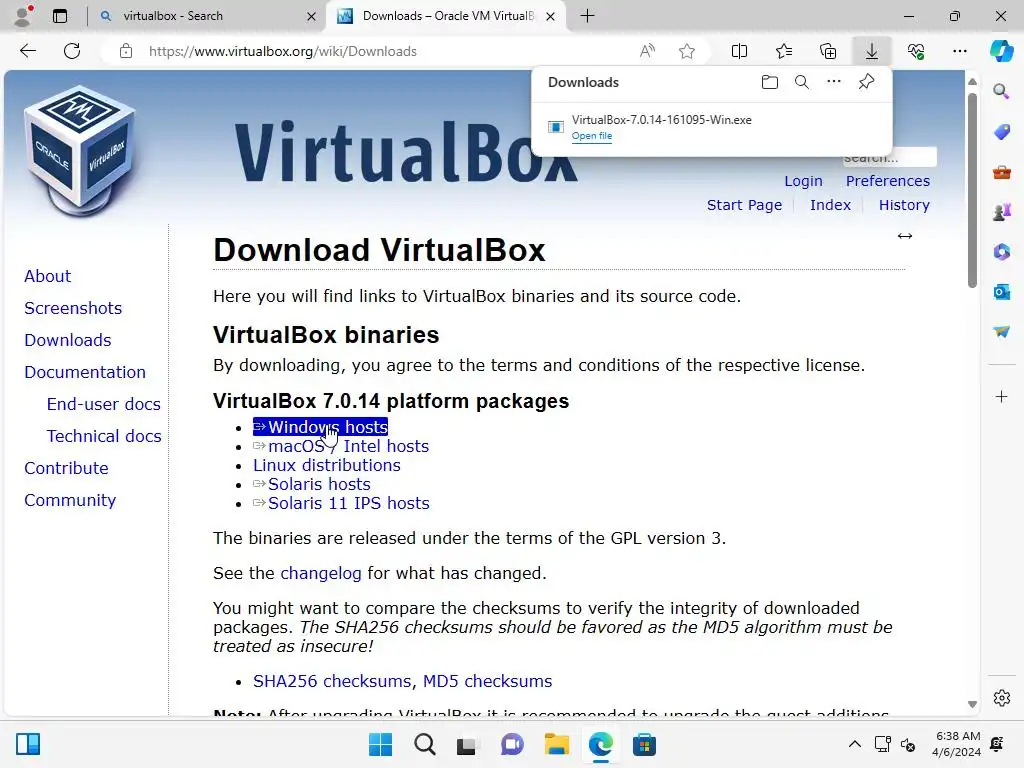Click Solaris 11 IPS hosts link

(x=341, y=503)
